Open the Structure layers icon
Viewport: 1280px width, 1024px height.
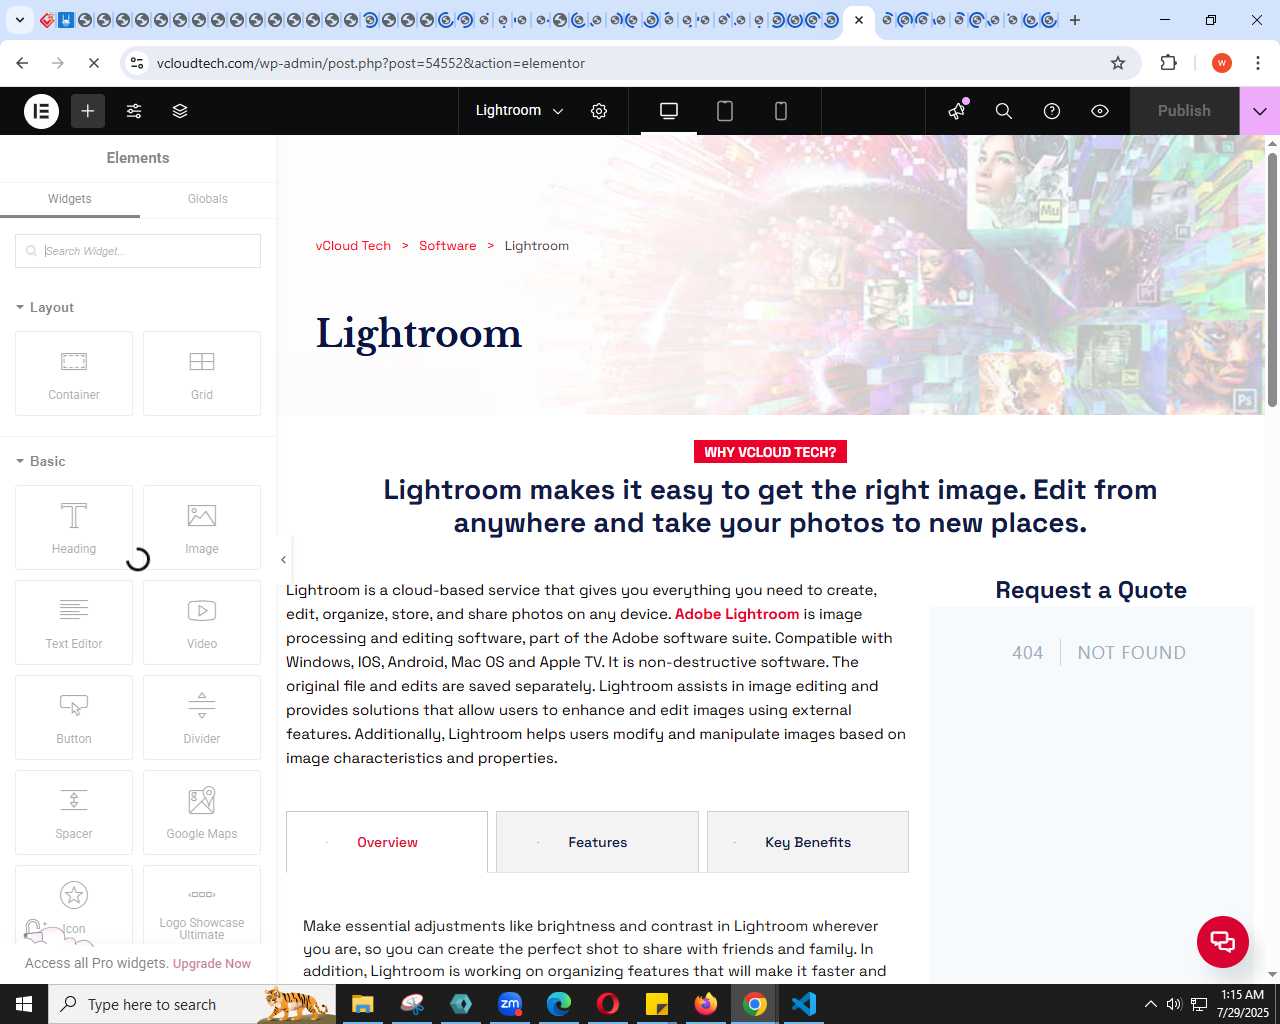pos(180,111)
